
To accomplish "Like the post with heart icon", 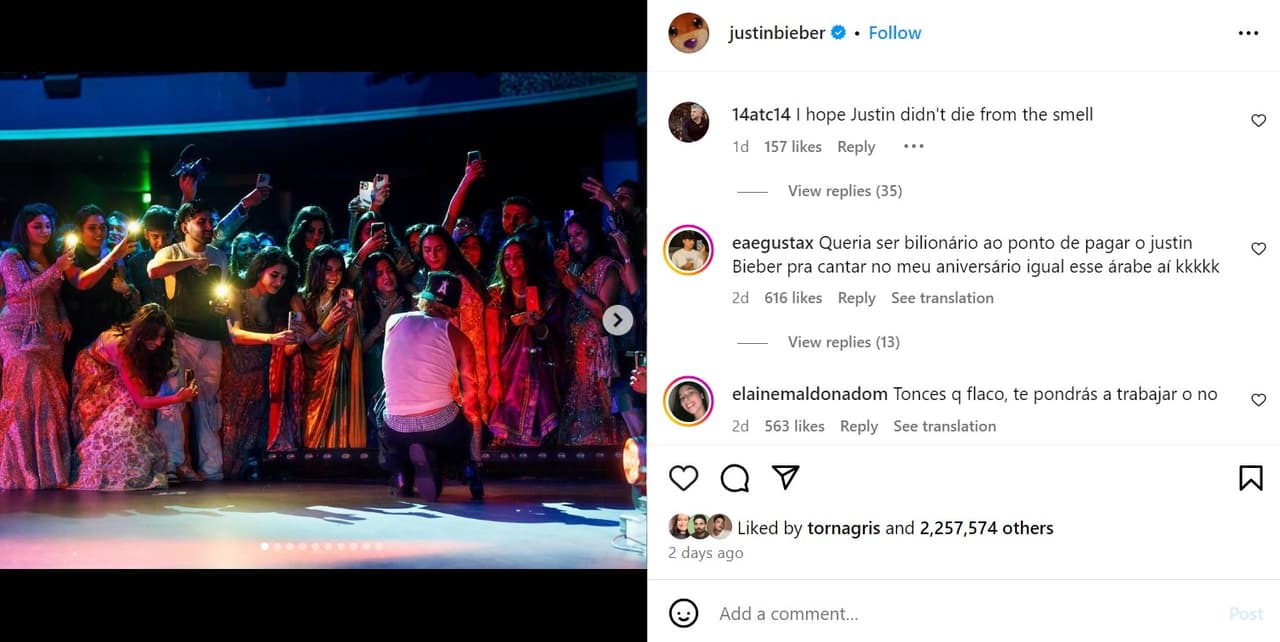I will (x=683, y=478).
